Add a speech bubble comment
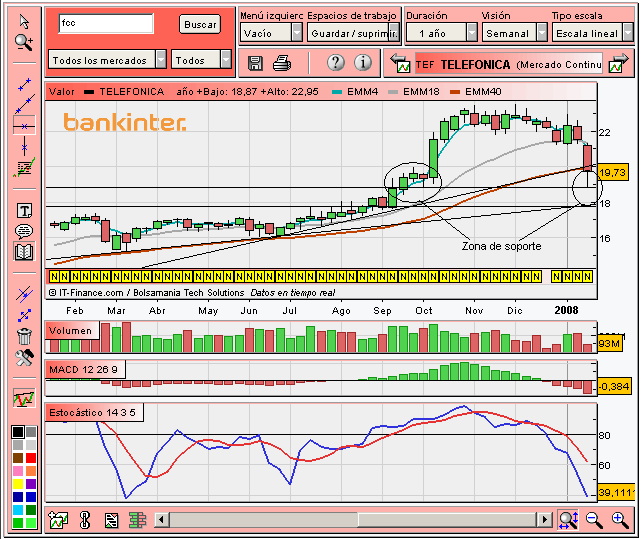Screen dimensions: 641x539 [x=24, y=231]
